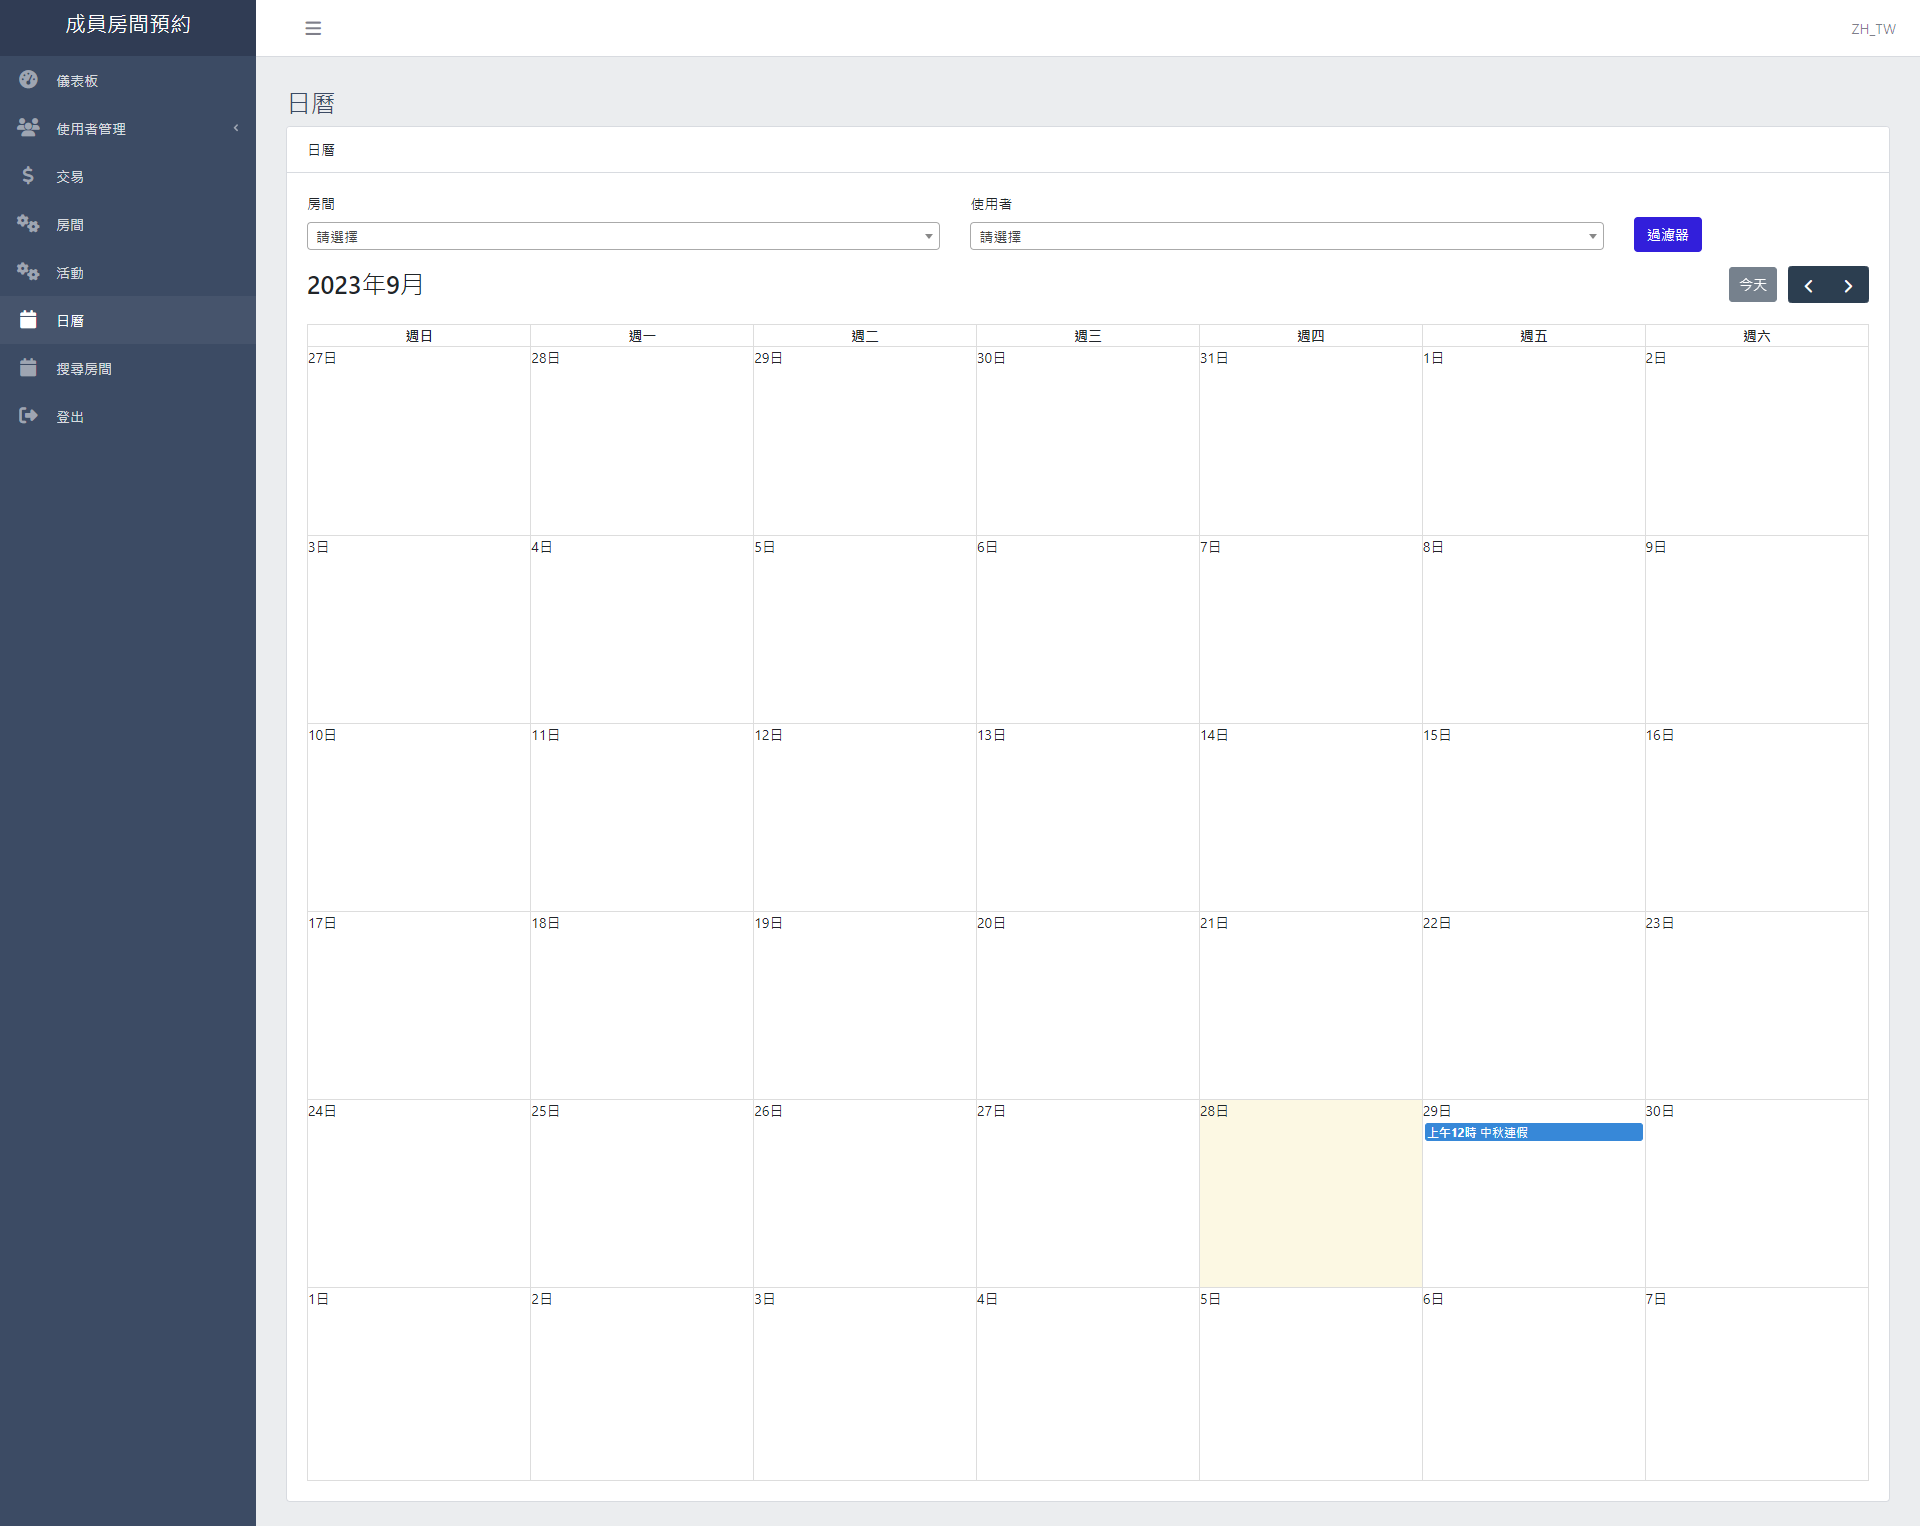Click the 10日 date label
Image resolution: width=1920 pixels, height=1526 pixels.
pos(321,735)
